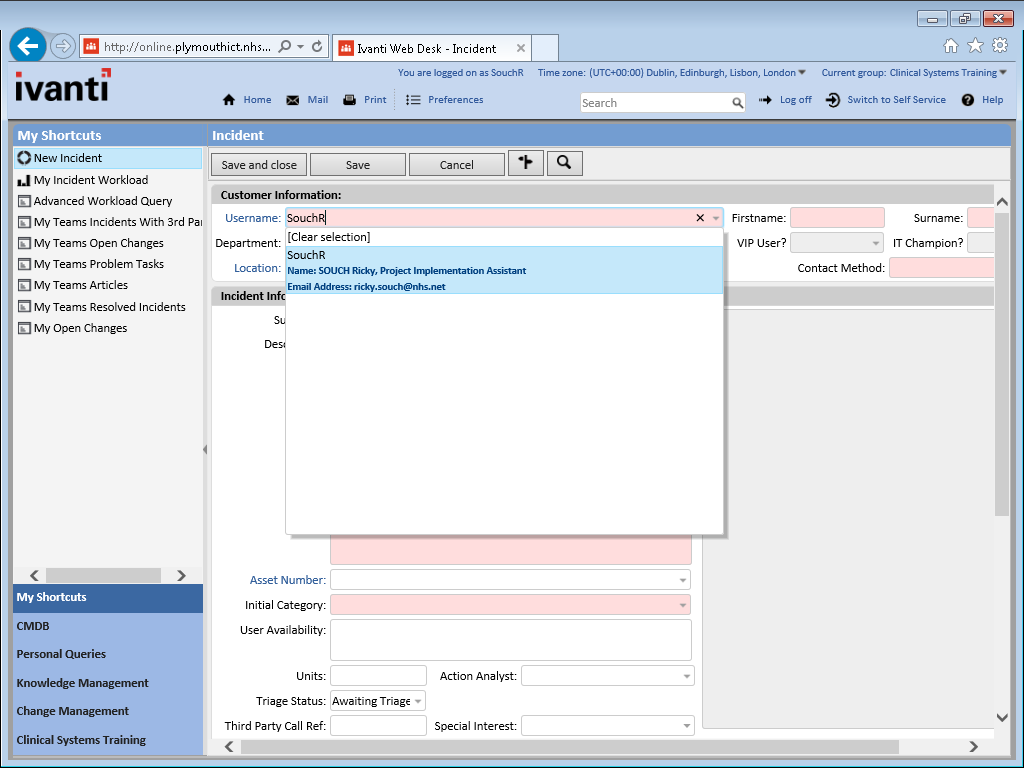Screen dimensions: 1024x768
Task: Click the Help question mark icon
Action: (968, 100)
